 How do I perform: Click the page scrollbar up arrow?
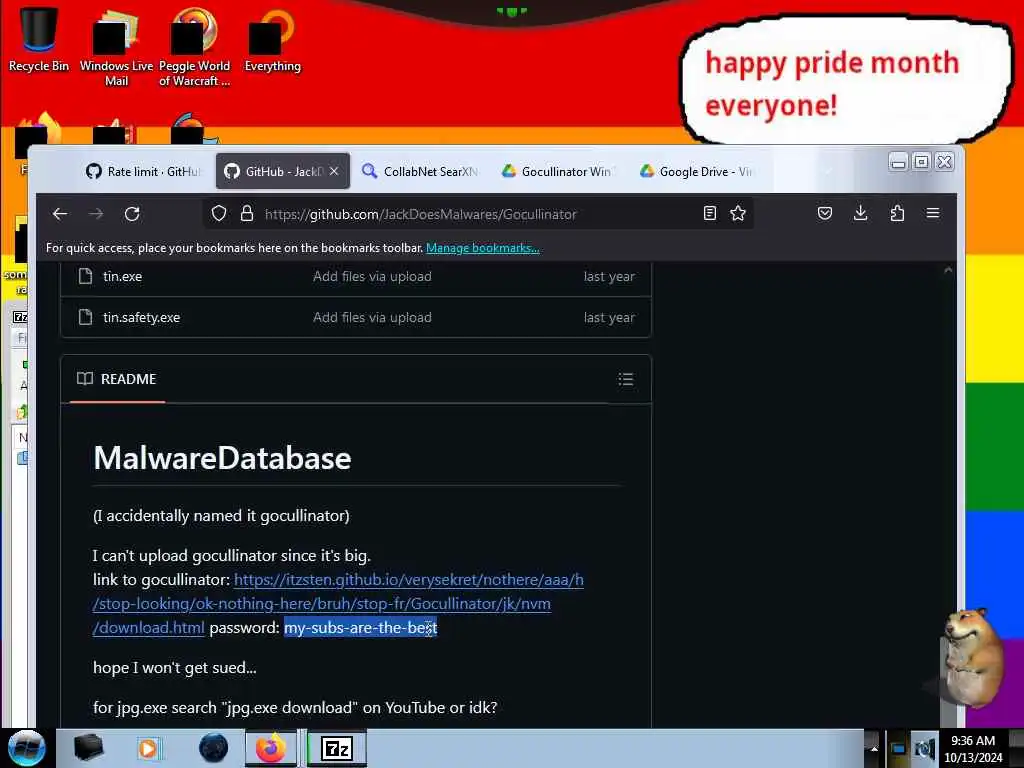click(948, 270)
